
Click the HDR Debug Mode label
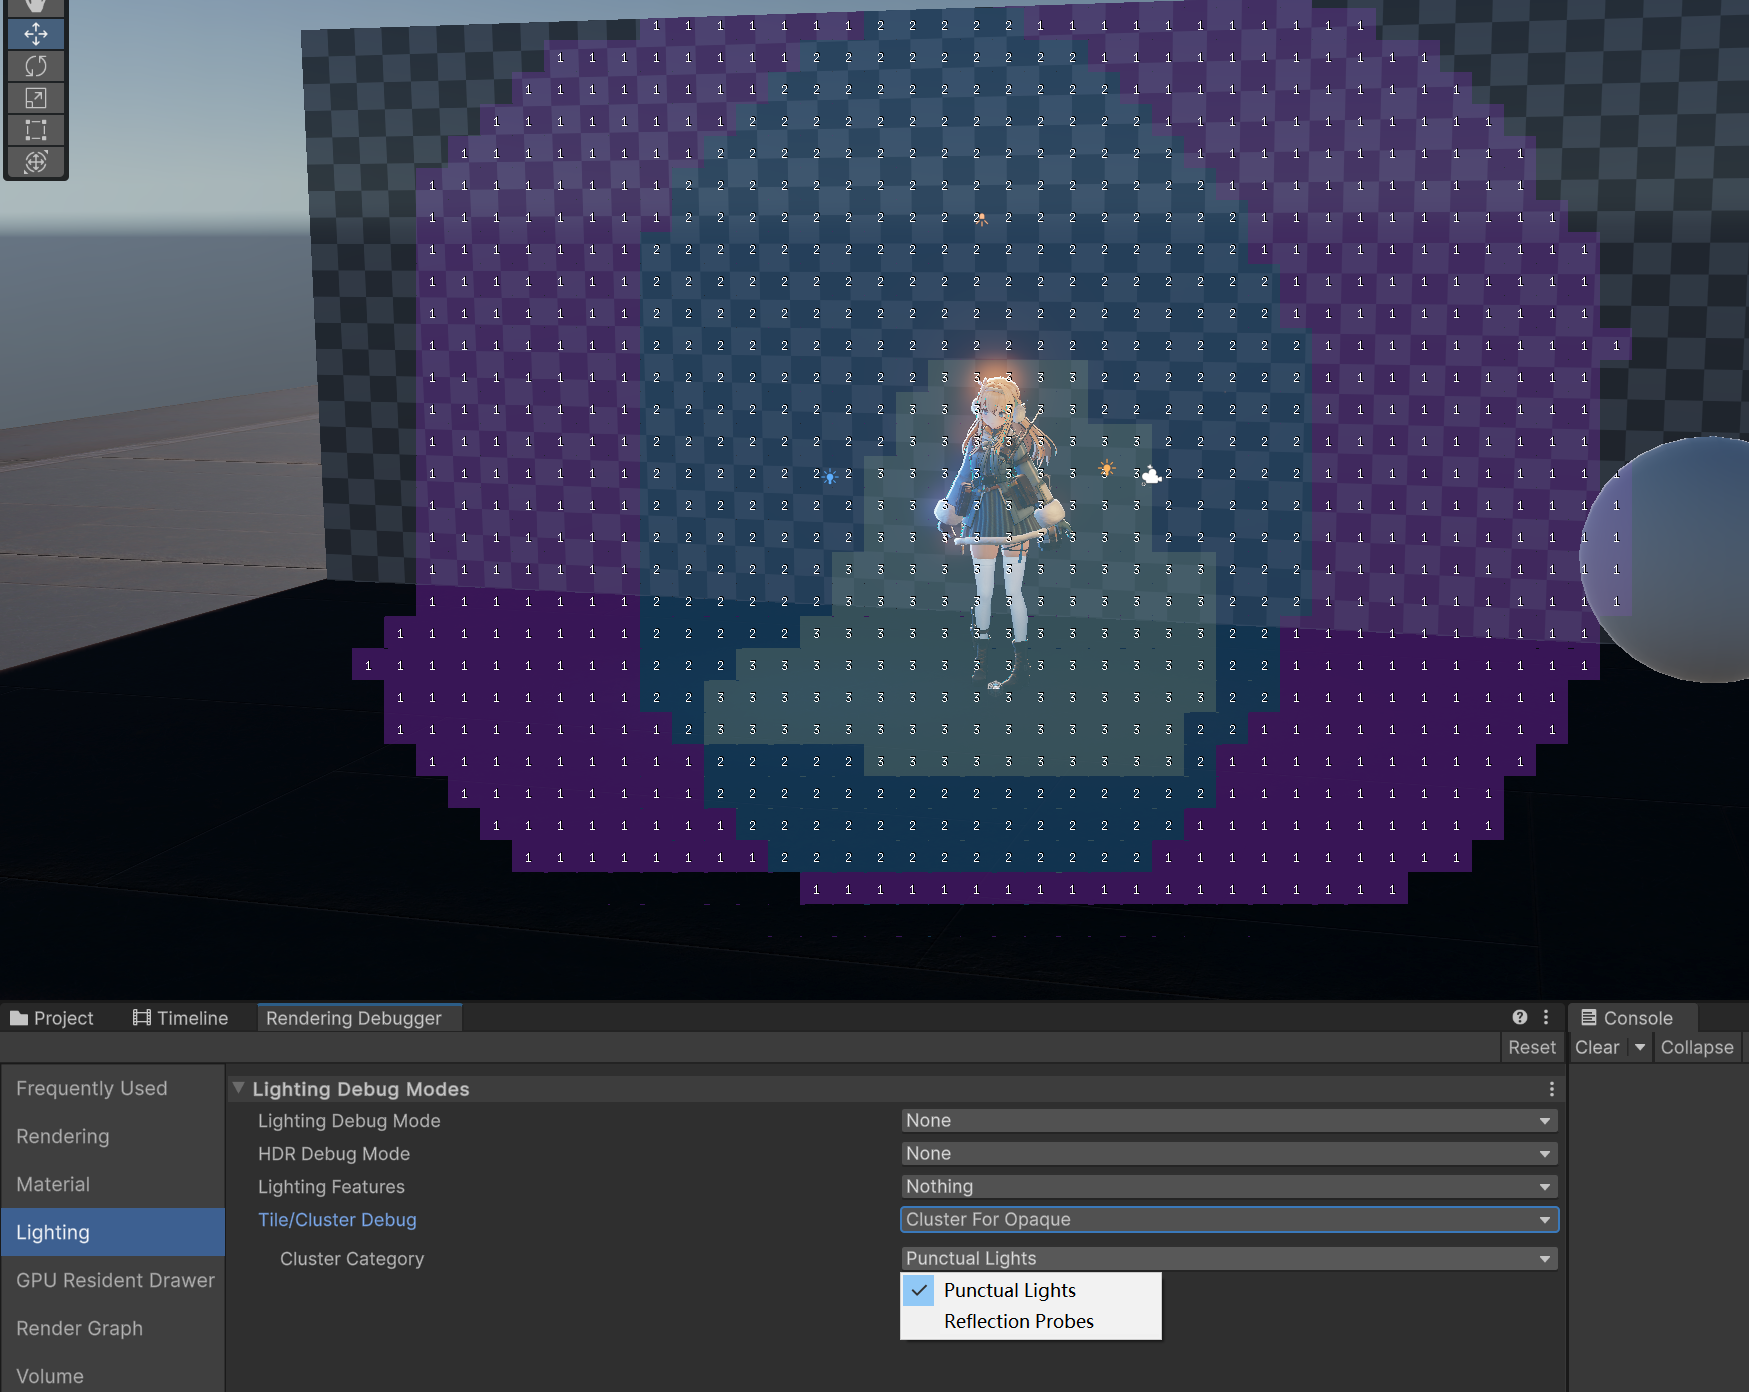click(334, 1154)
